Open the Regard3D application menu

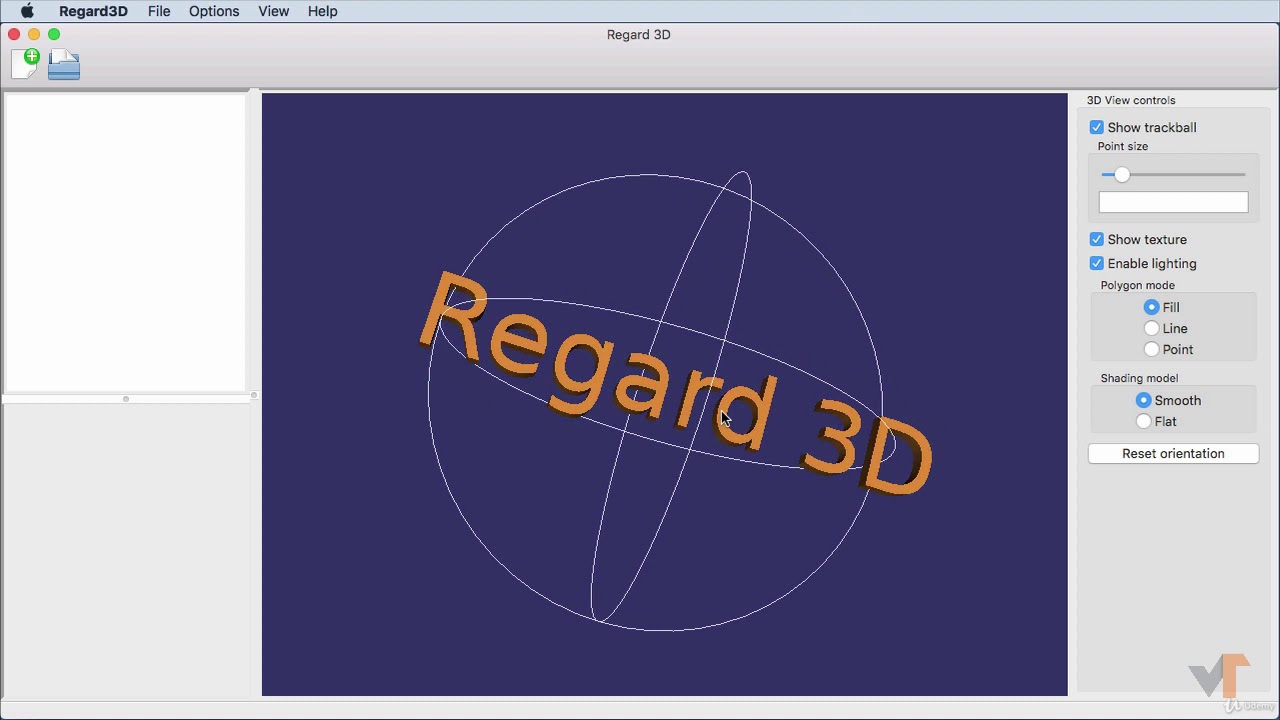pyautogui.click(x=93, y=11)
